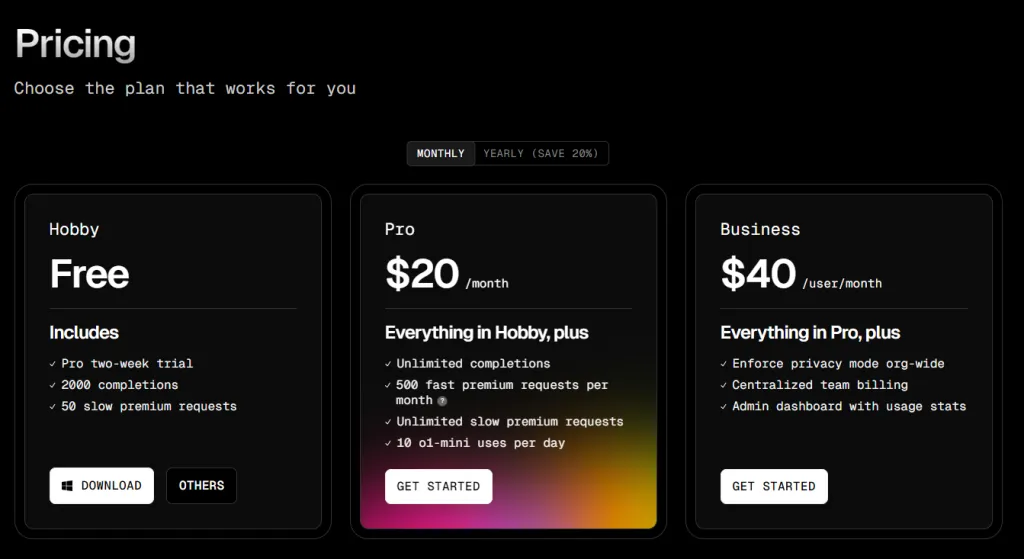Click checkmark next to Pro two-week trial
This screenshot has width=1024, height=559.
53,364
